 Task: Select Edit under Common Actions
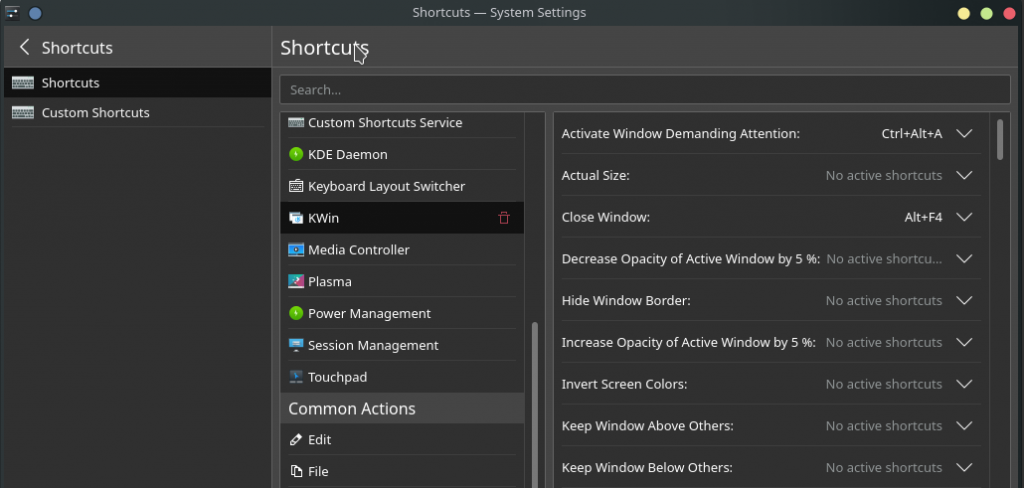(402, 440)
